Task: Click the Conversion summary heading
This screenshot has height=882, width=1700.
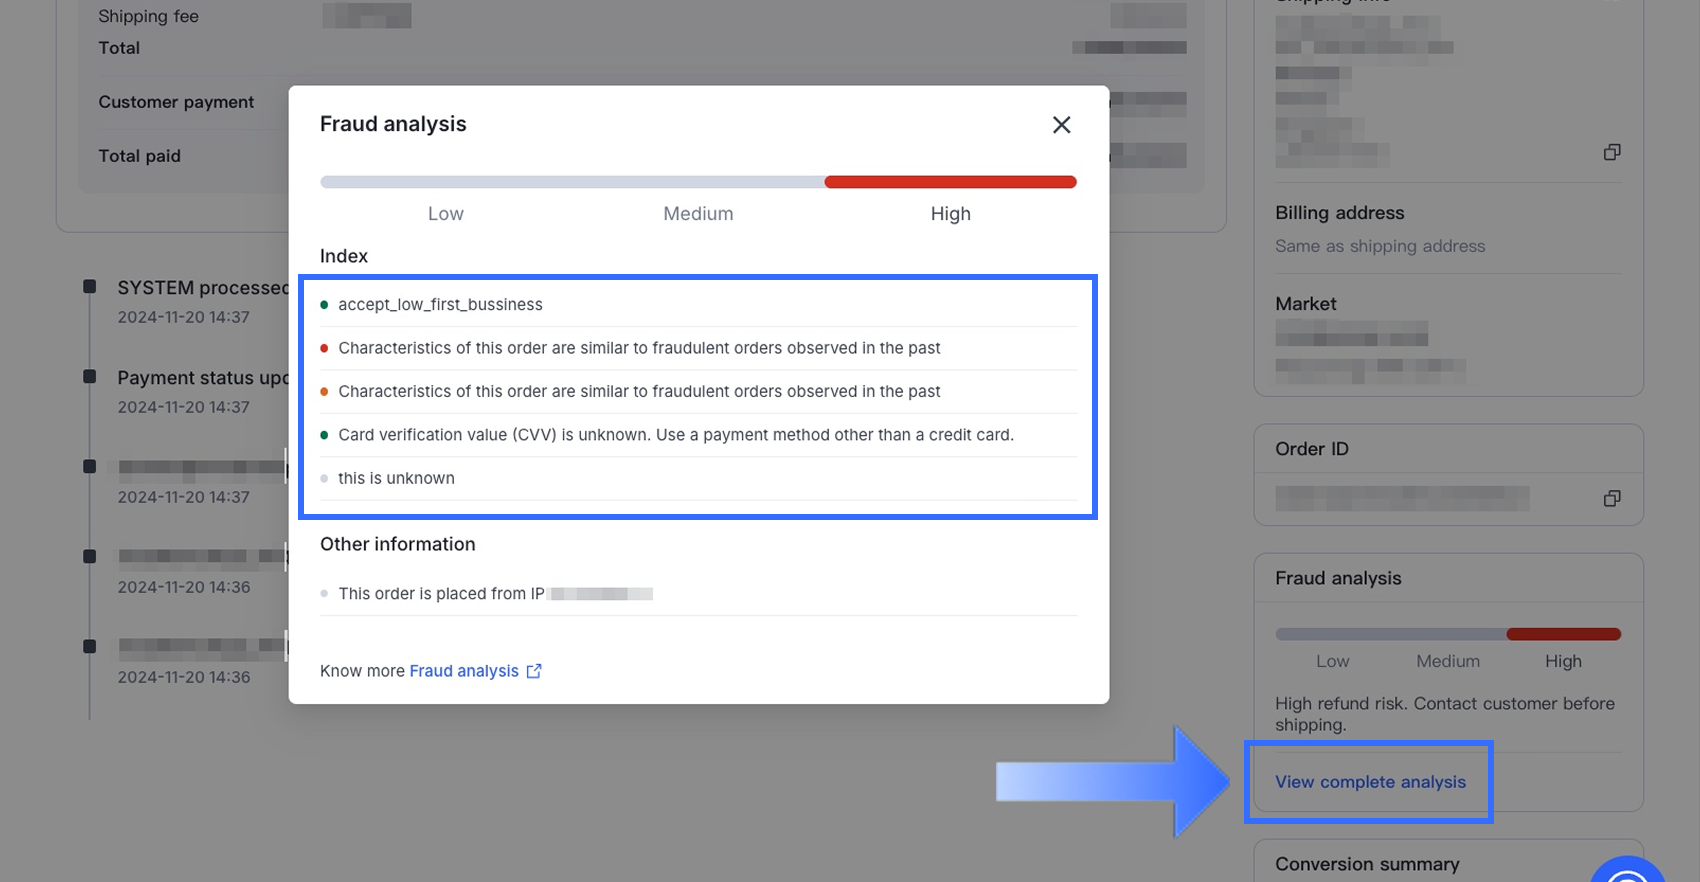Action: pyautogui.click(x=1367, y=864)
